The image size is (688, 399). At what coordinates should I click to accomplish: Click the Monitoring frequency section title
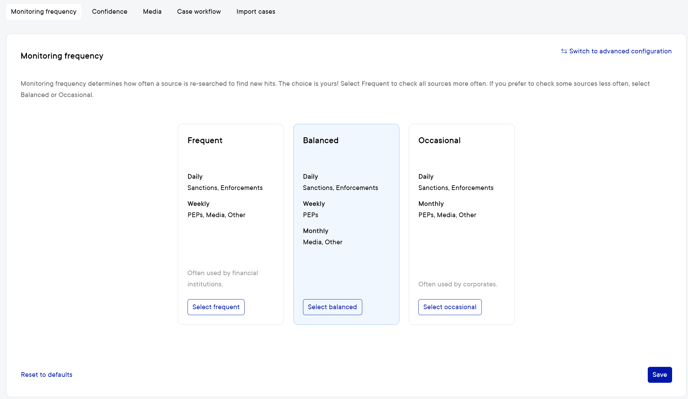click(x=62, y=56)
